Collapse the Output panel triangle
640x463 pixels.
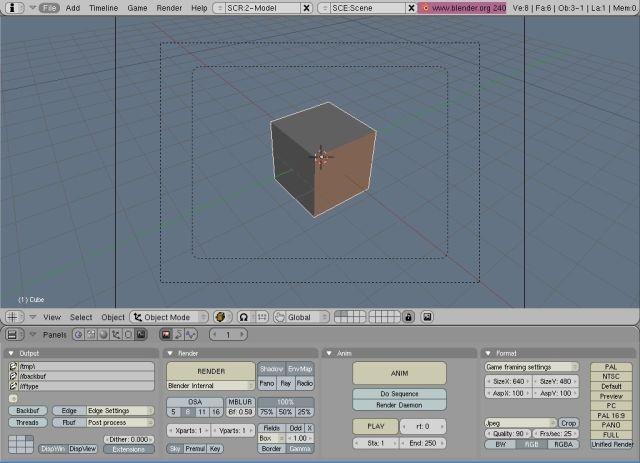(x=11, y=353)
